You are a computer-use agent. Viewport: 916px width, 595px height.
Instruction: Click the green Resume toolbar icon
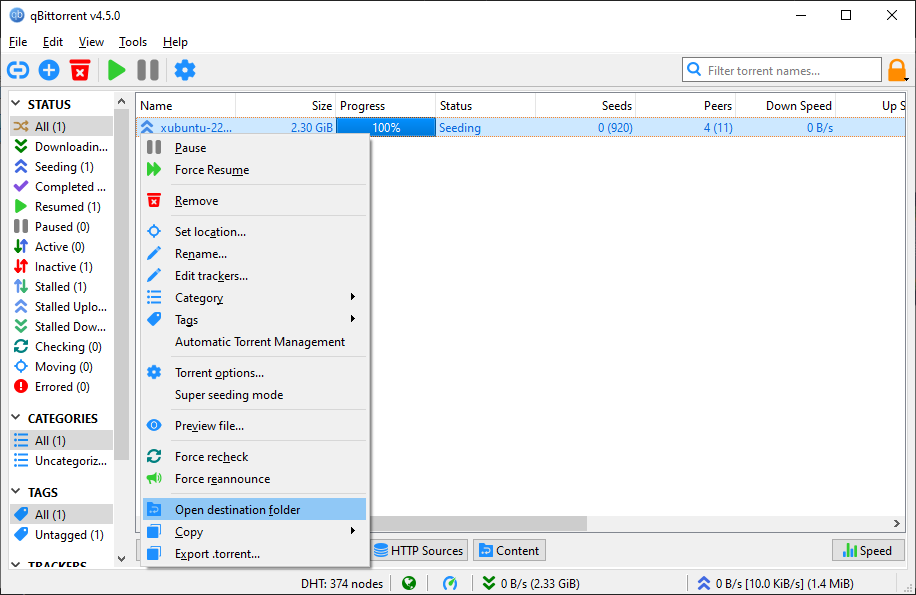[117, 70]
